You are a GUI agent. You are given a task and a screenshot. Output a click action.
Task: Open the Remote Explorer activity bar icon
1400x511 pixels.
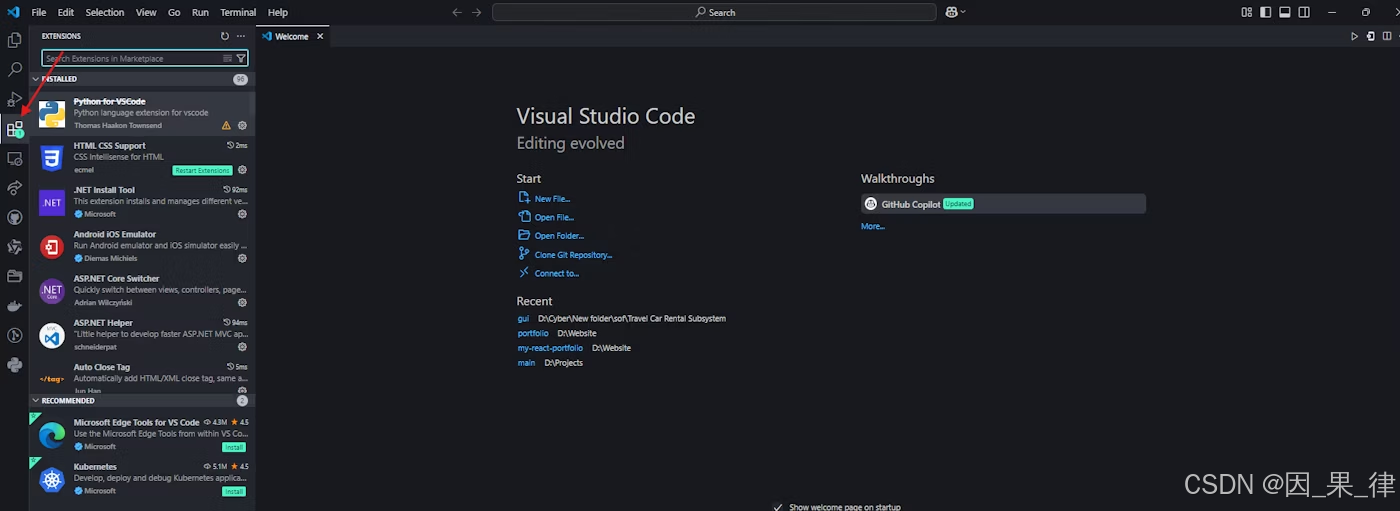pos(15,158)
